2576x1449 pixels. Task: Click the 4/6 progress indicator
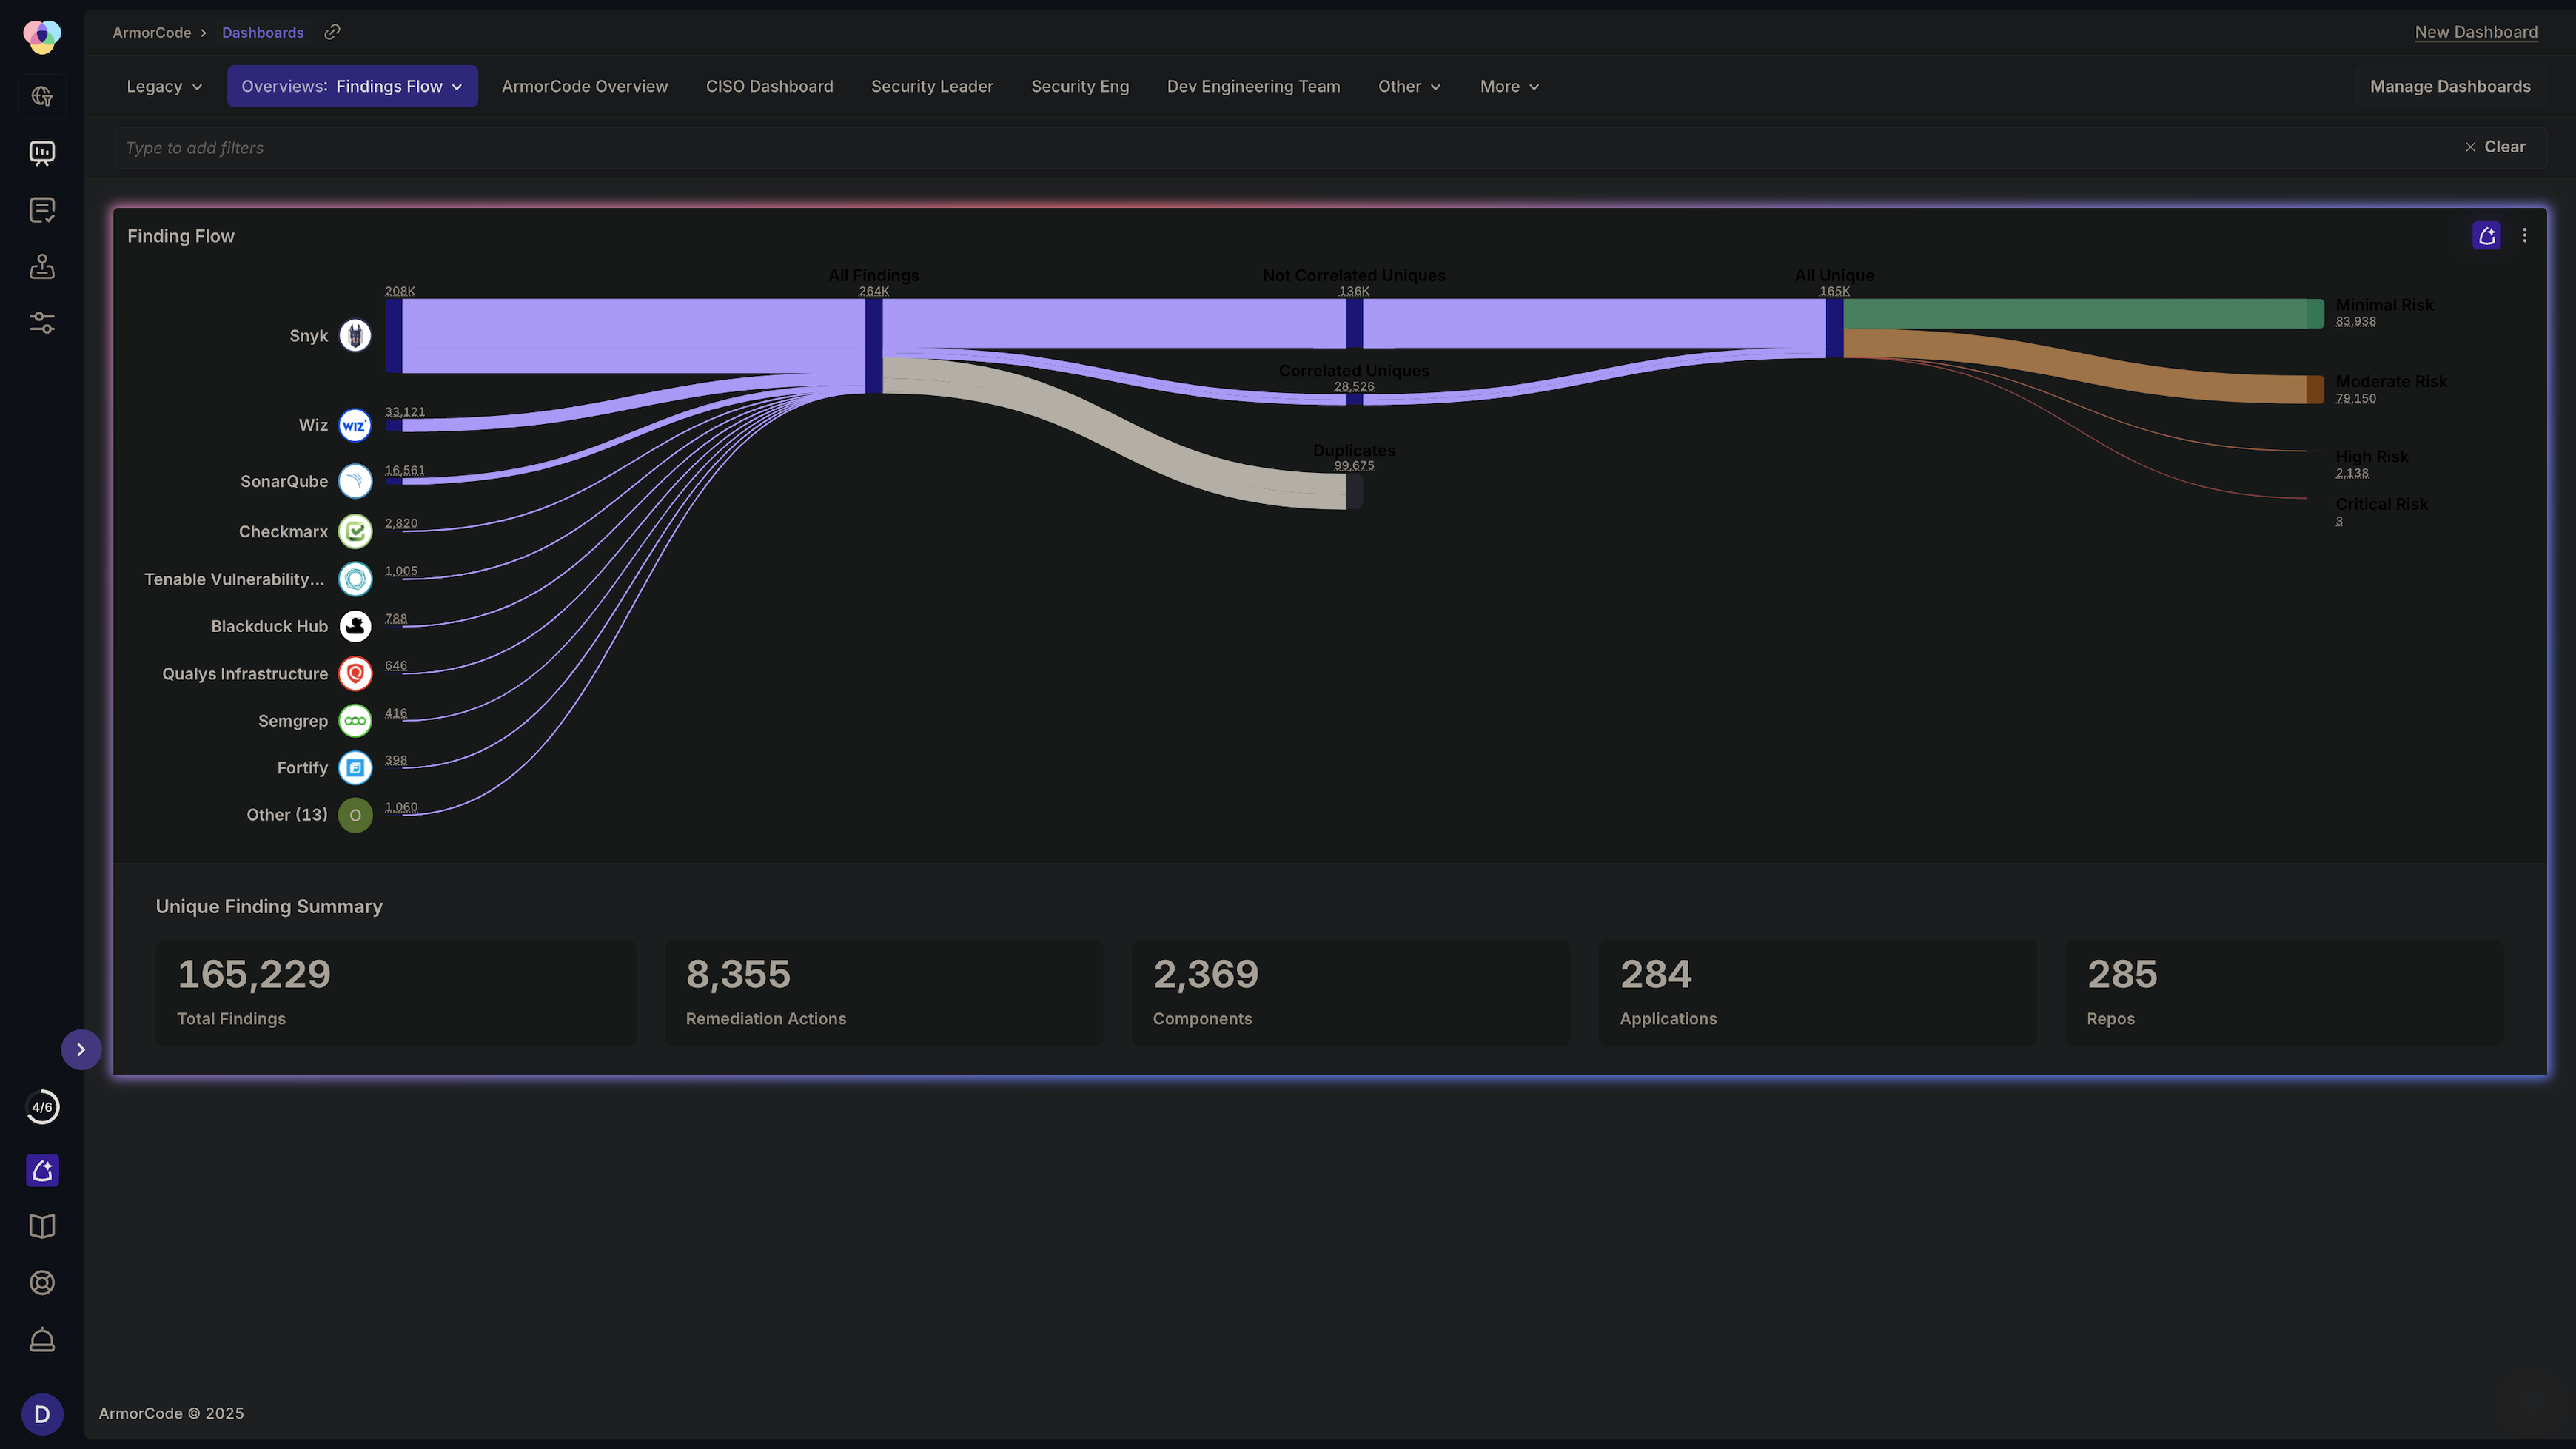pyautogui.click(x=42, y=1107)
